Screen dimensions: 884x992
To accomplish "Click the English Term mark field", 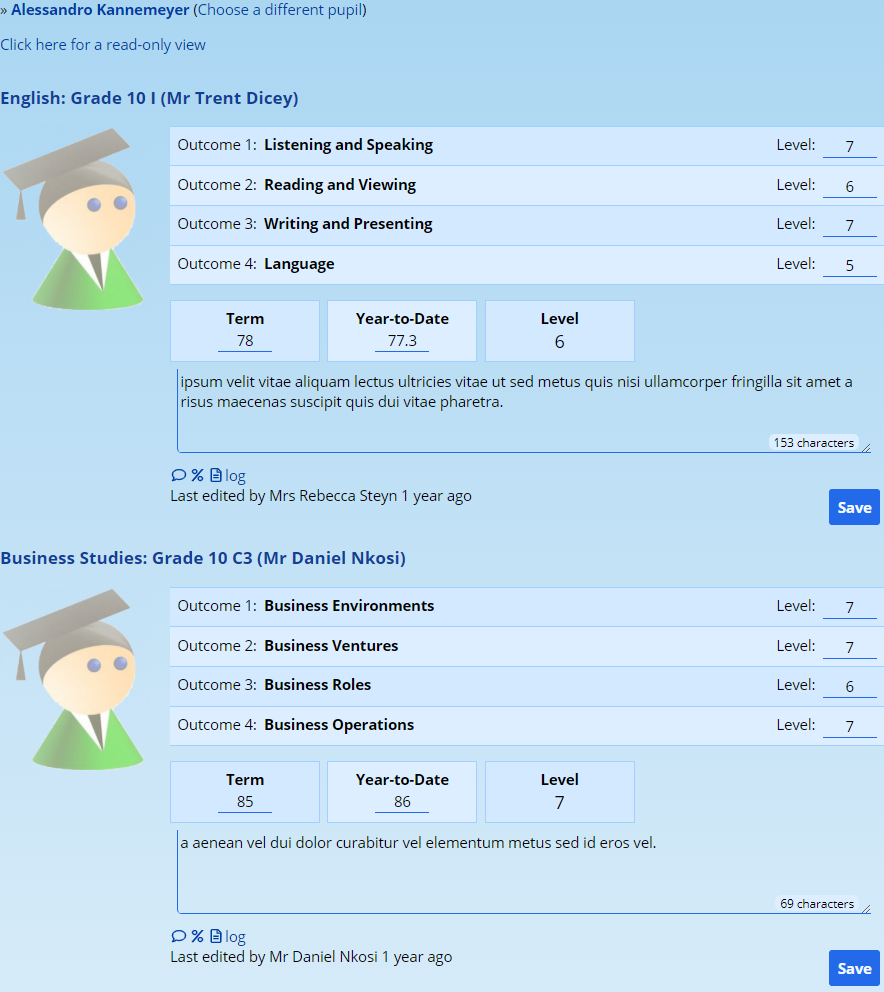I will [x=245, y=341].
